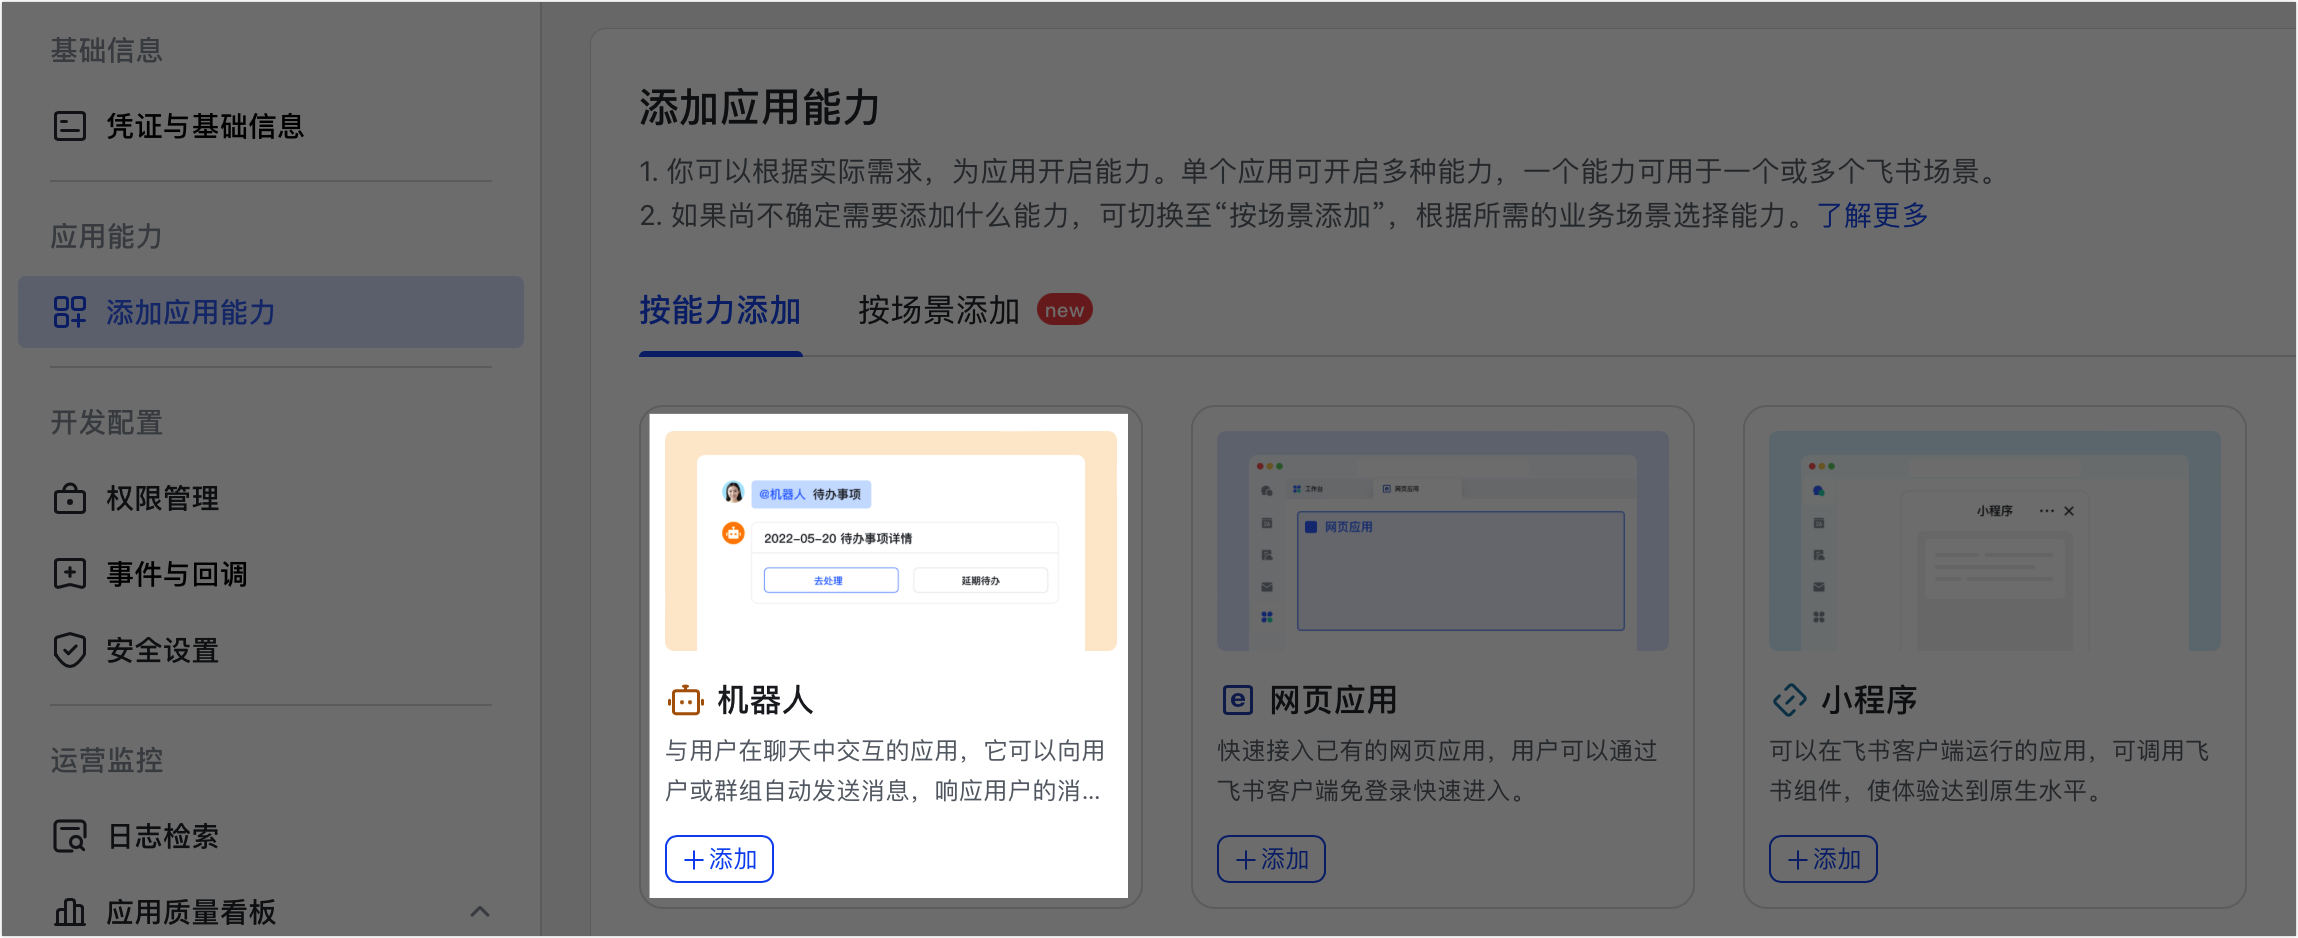Click 添加 on the 网页应用 card
Viewport: 2298px width, 938px height.
[x=1271, y=858]
